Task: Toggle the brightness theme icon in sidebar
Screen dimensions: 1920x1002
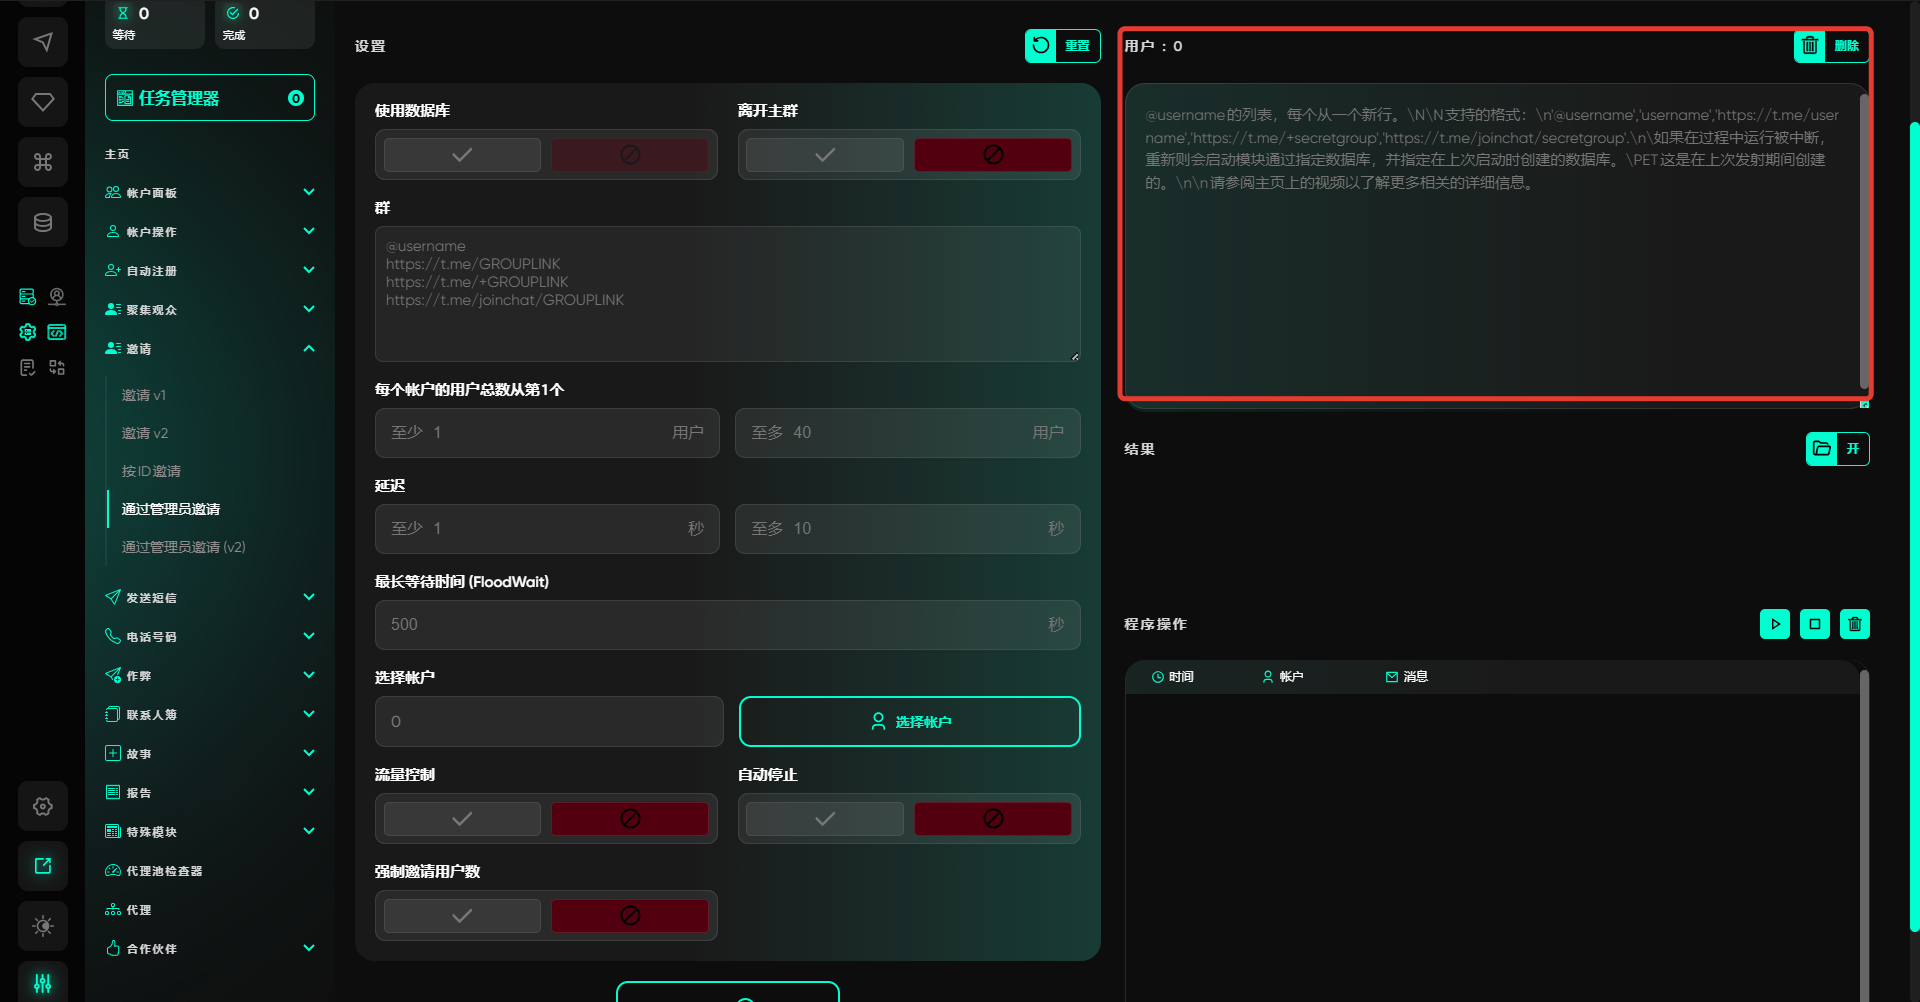Action: pyautogui.click(x=43, y=926)
